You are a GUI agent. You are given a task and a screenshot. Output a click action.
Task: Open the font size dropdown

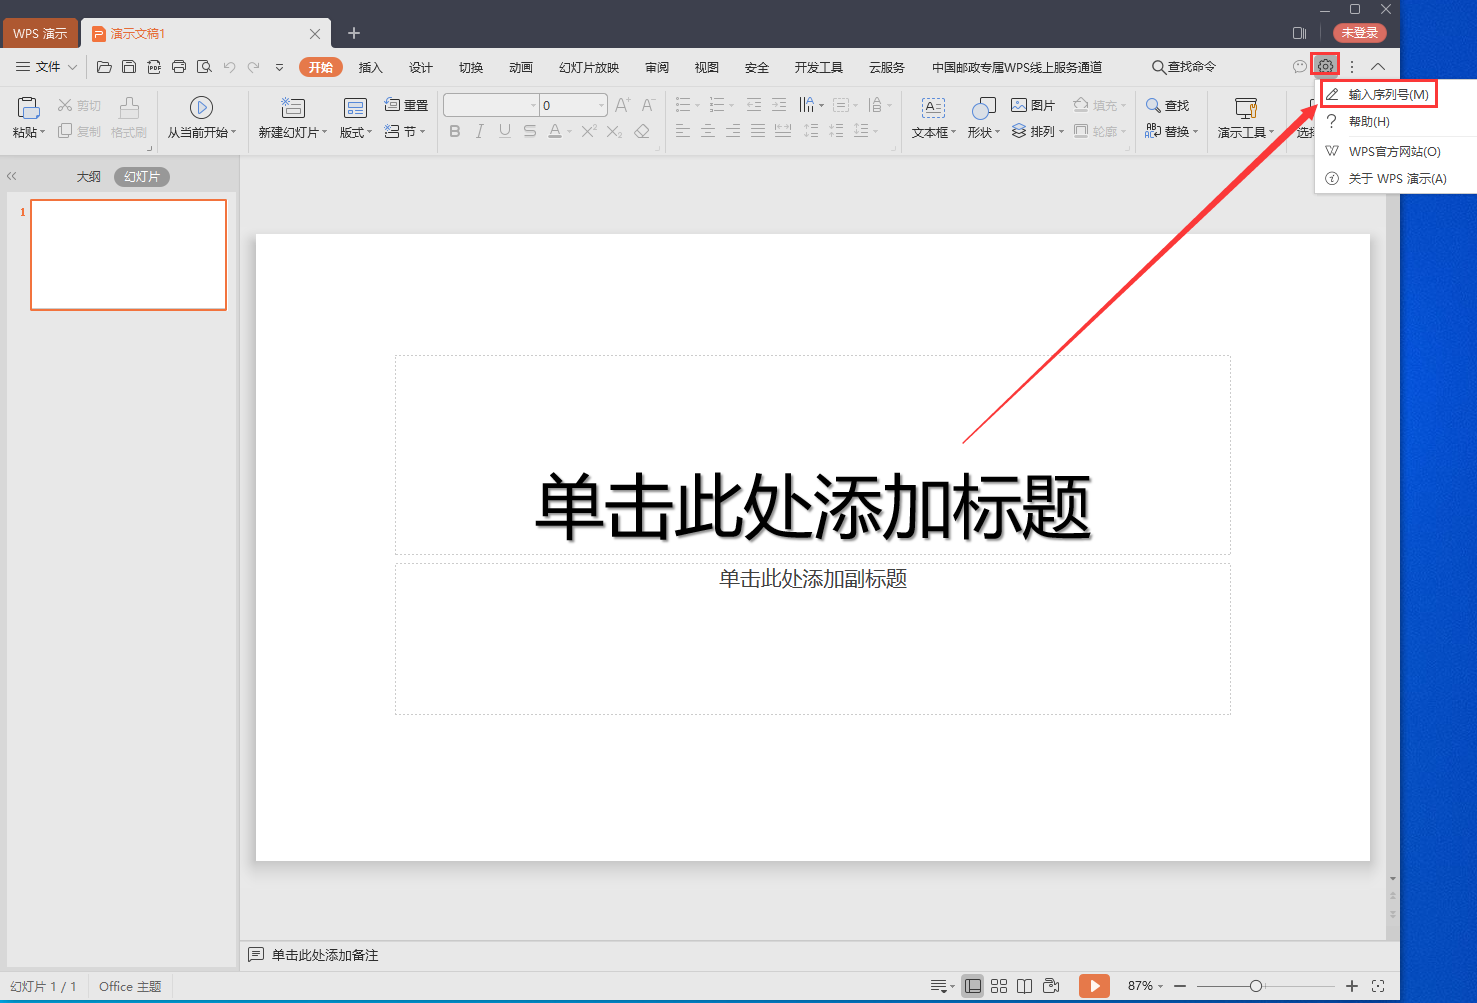click(x=601, y=105)
